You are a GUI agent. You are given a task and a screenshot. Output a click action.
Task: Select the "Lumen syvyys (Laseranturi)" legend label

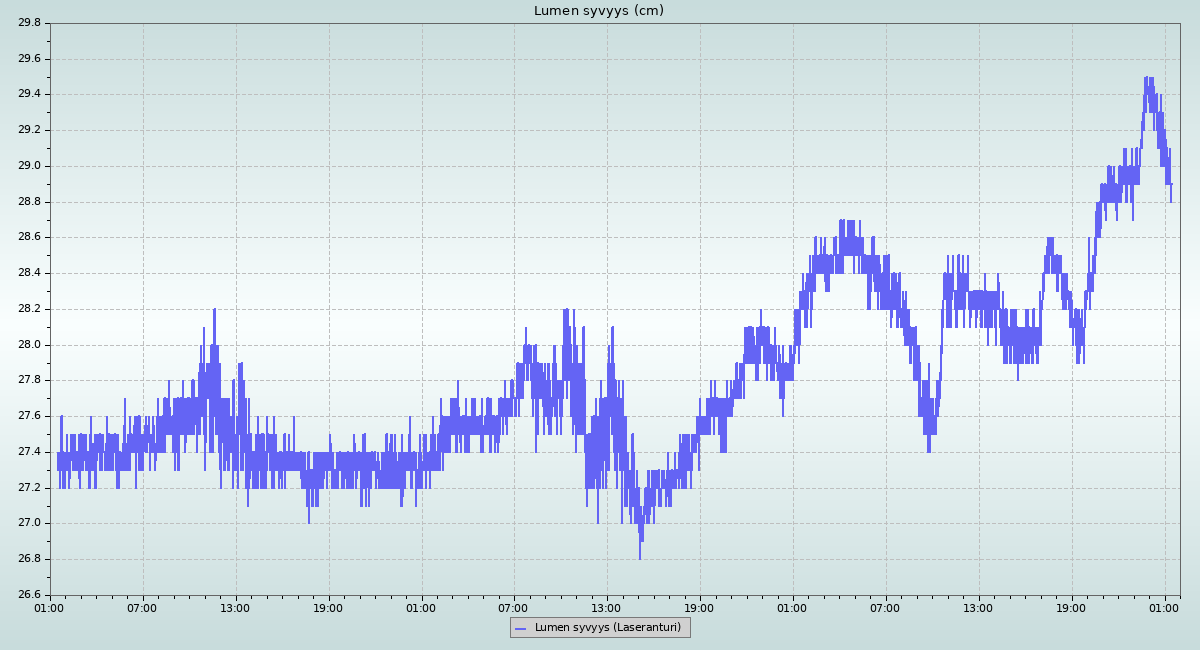pos(607,628)
